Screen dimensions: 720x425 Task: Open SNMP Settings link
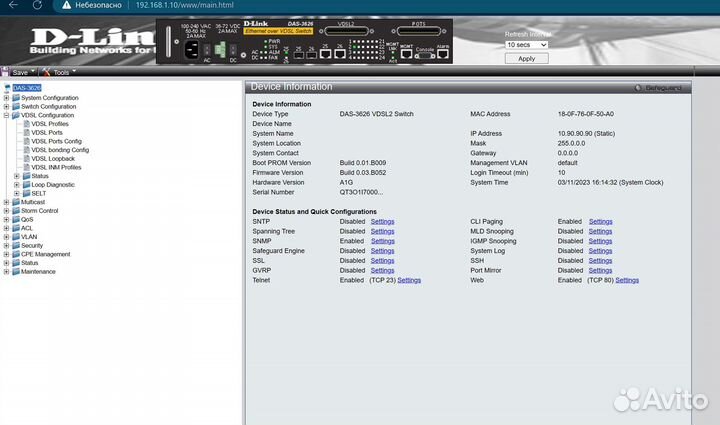382,241
